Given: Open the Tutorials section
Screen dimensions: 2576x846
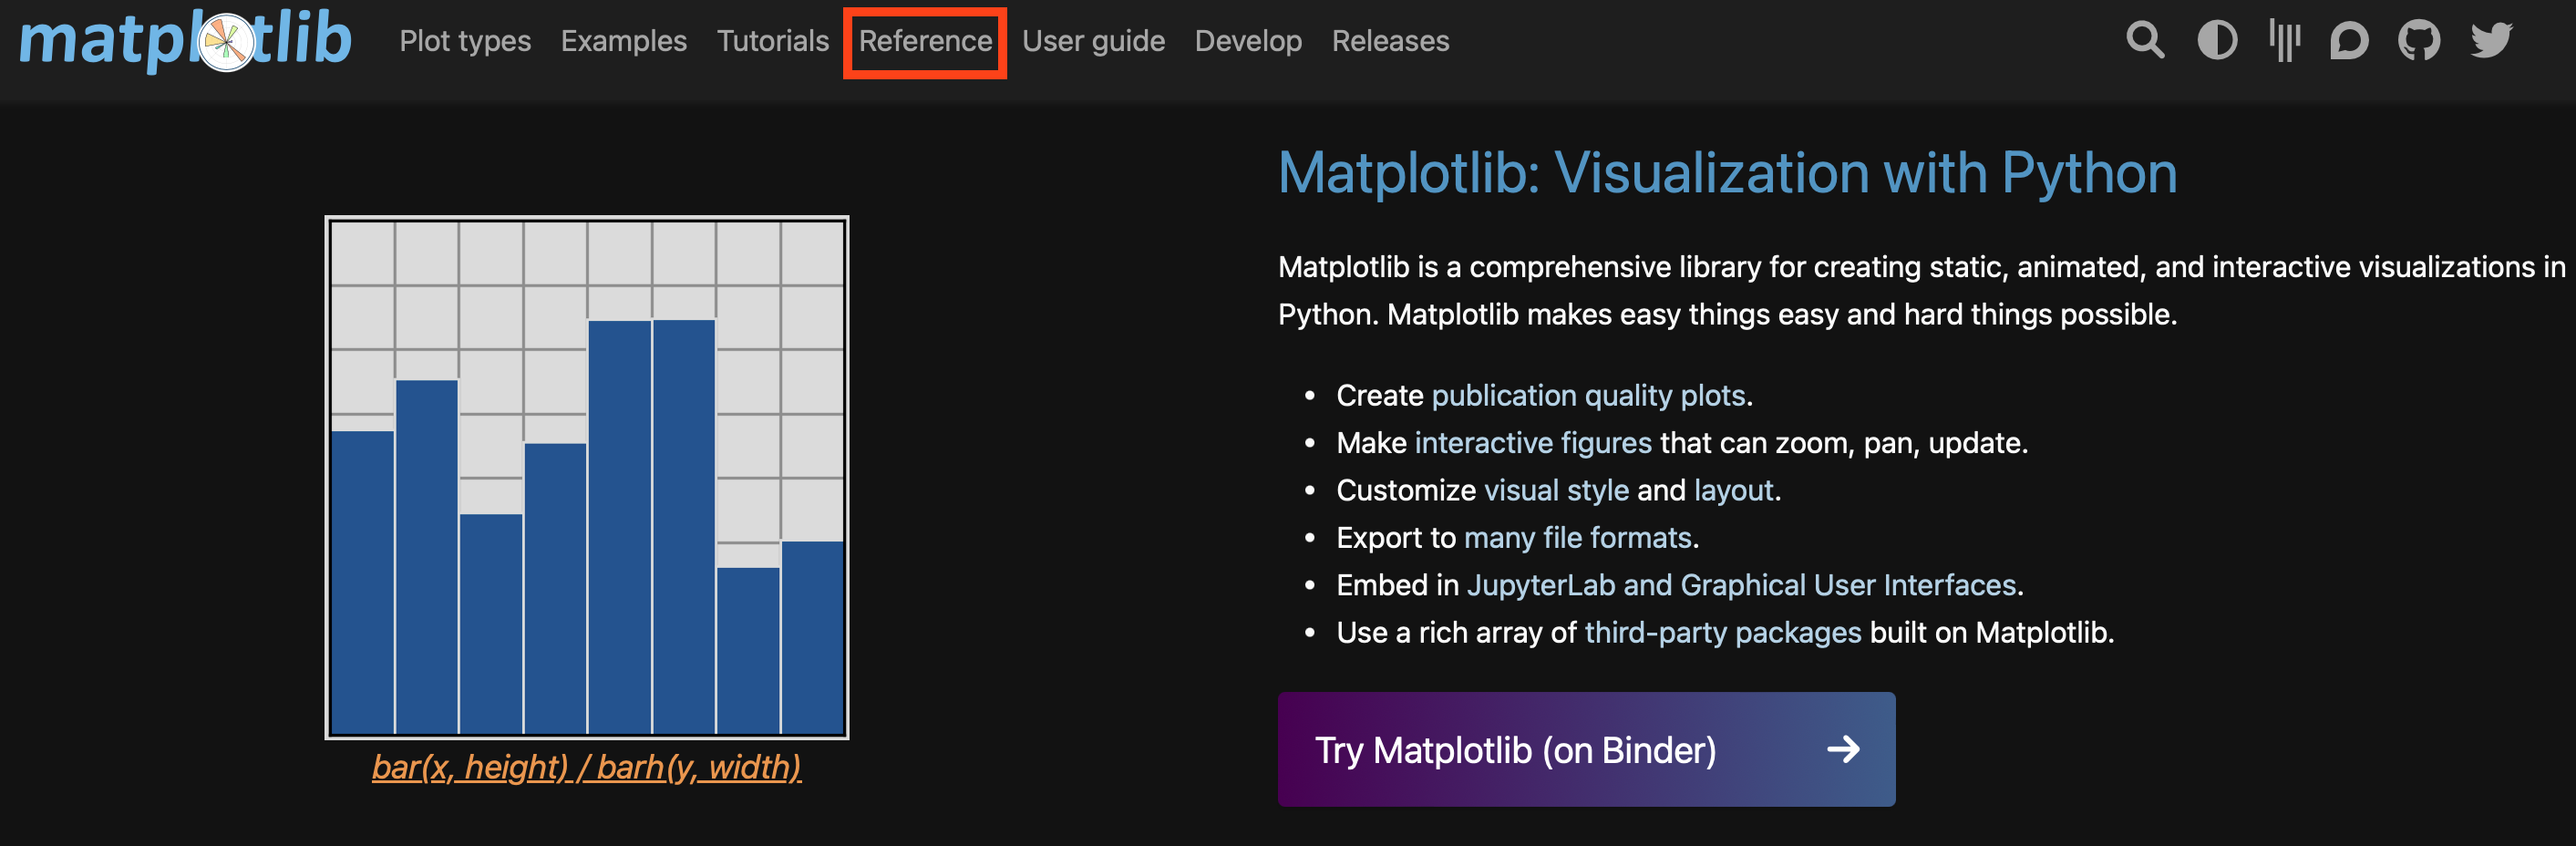Looking at the screenshot, I should click(772, 41).
